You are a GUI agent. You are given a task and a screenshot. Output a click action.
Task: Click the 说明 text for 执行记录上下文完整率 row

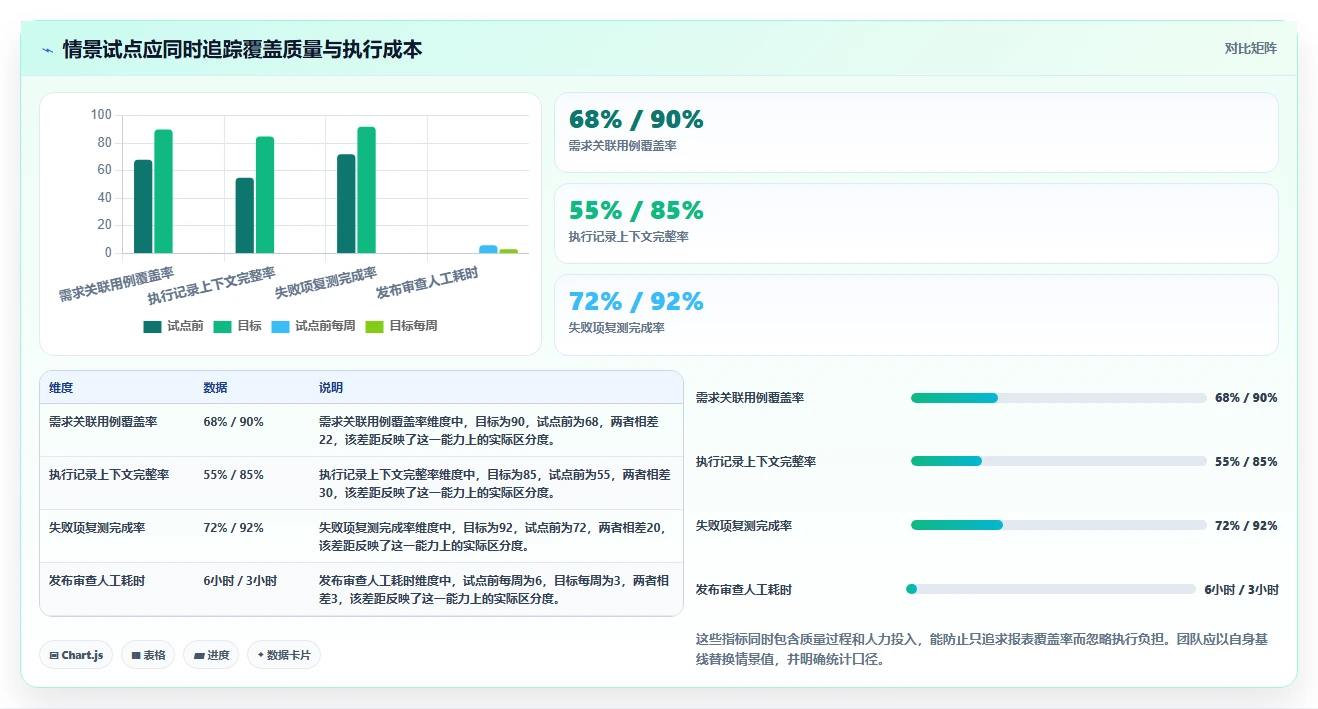(494, 484)
